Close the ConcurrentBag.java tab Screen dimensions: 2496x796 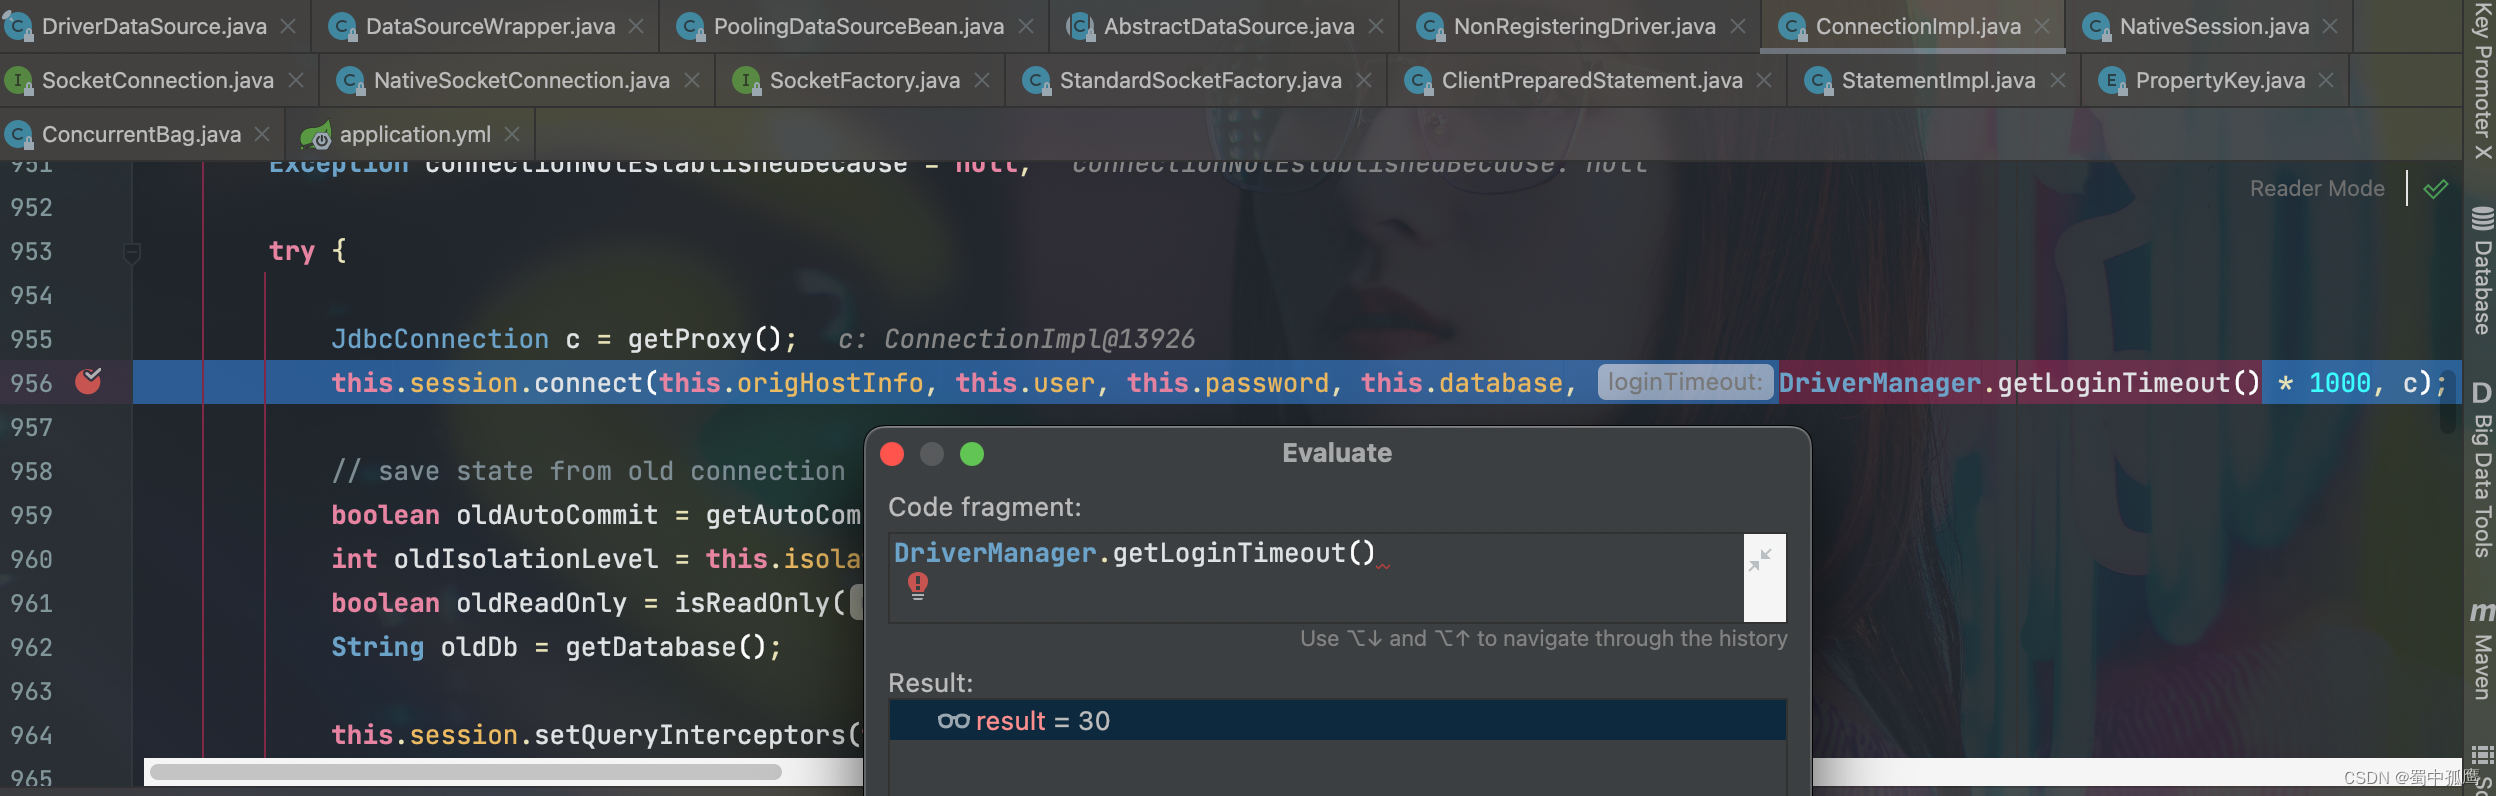(x=262, y=134)
